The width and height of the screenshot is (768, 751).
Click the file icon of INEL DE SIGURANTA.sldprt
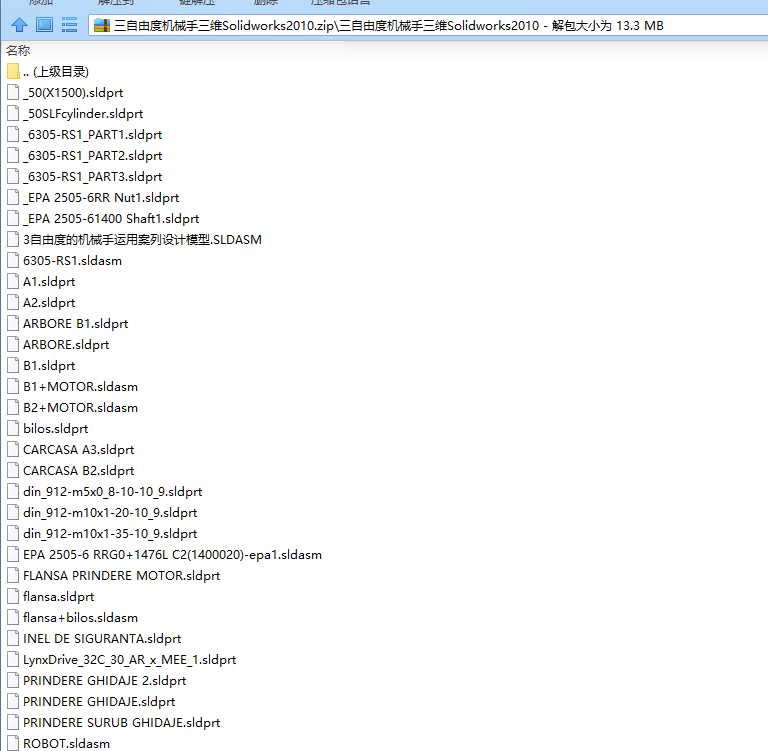13,638
